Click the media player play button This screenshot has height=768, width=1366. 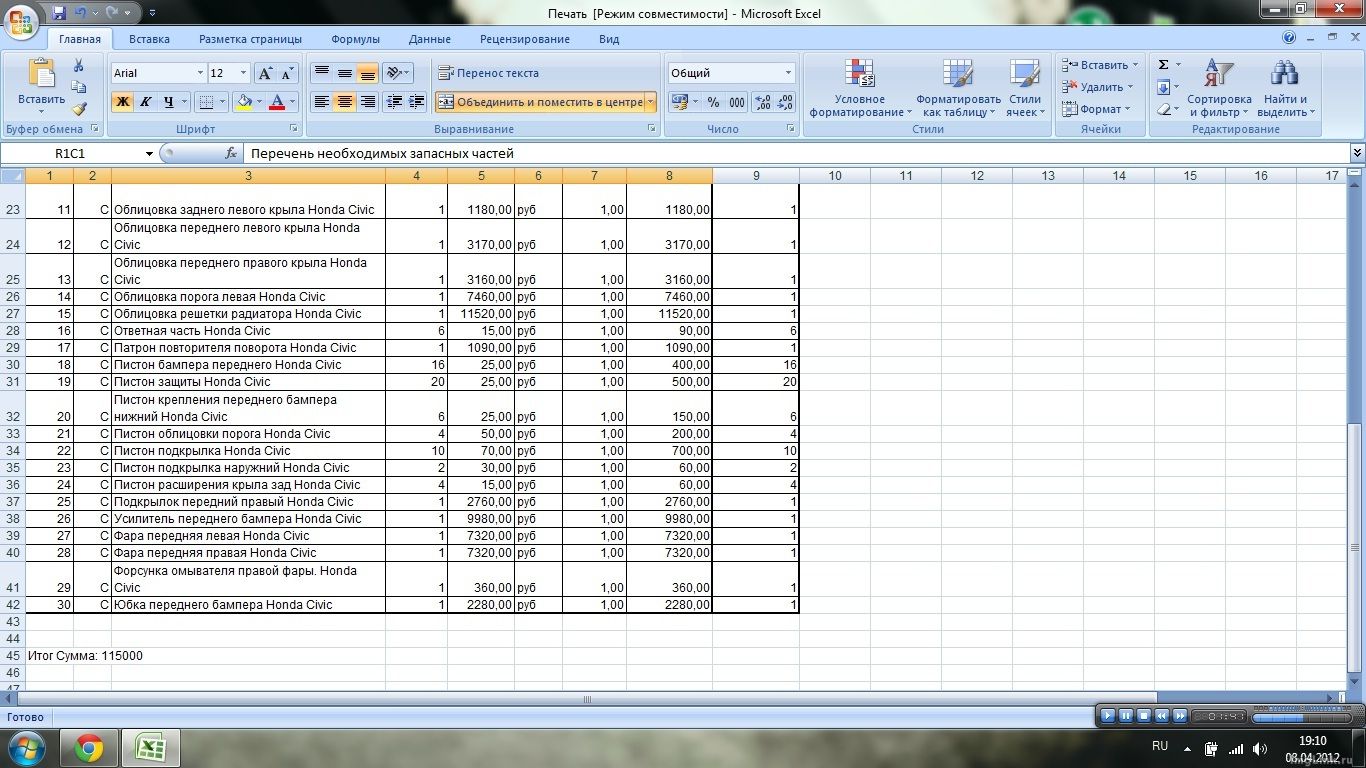1108,716
